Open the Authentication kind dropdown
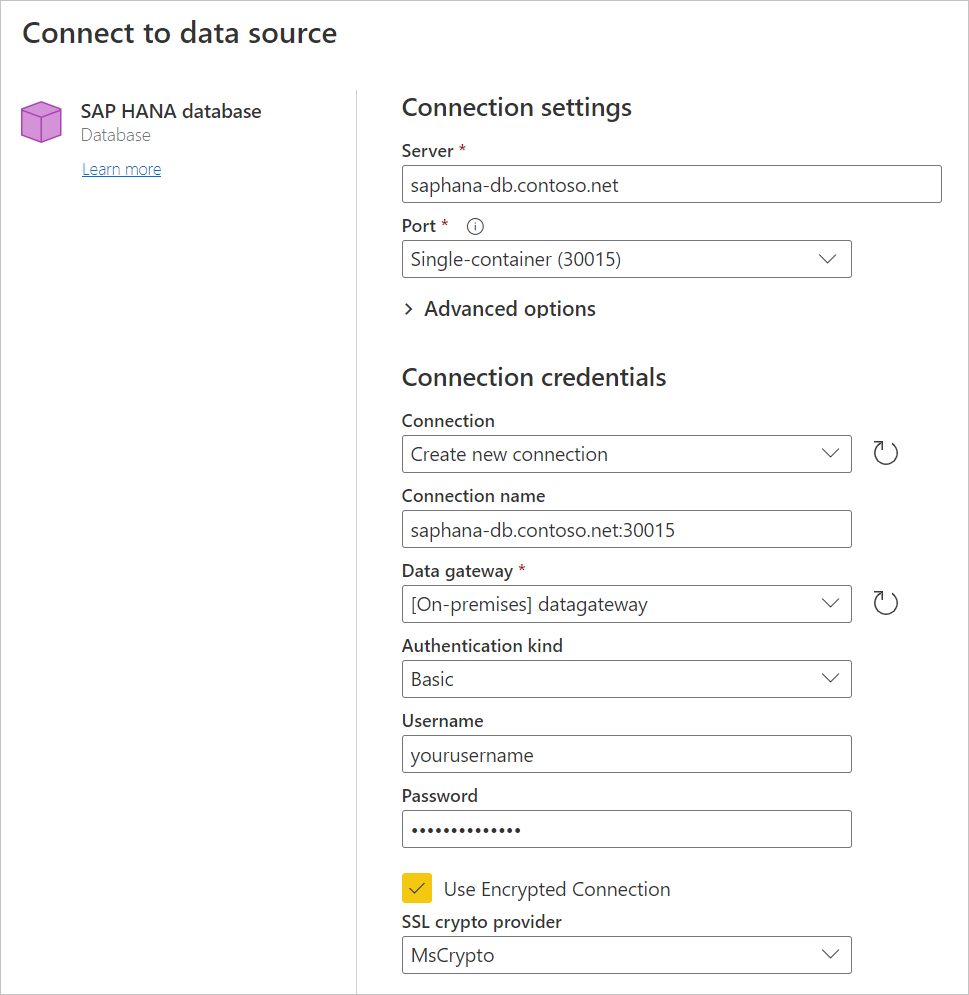The height and width of the screenshot is (995, 969). coord(626,679)
